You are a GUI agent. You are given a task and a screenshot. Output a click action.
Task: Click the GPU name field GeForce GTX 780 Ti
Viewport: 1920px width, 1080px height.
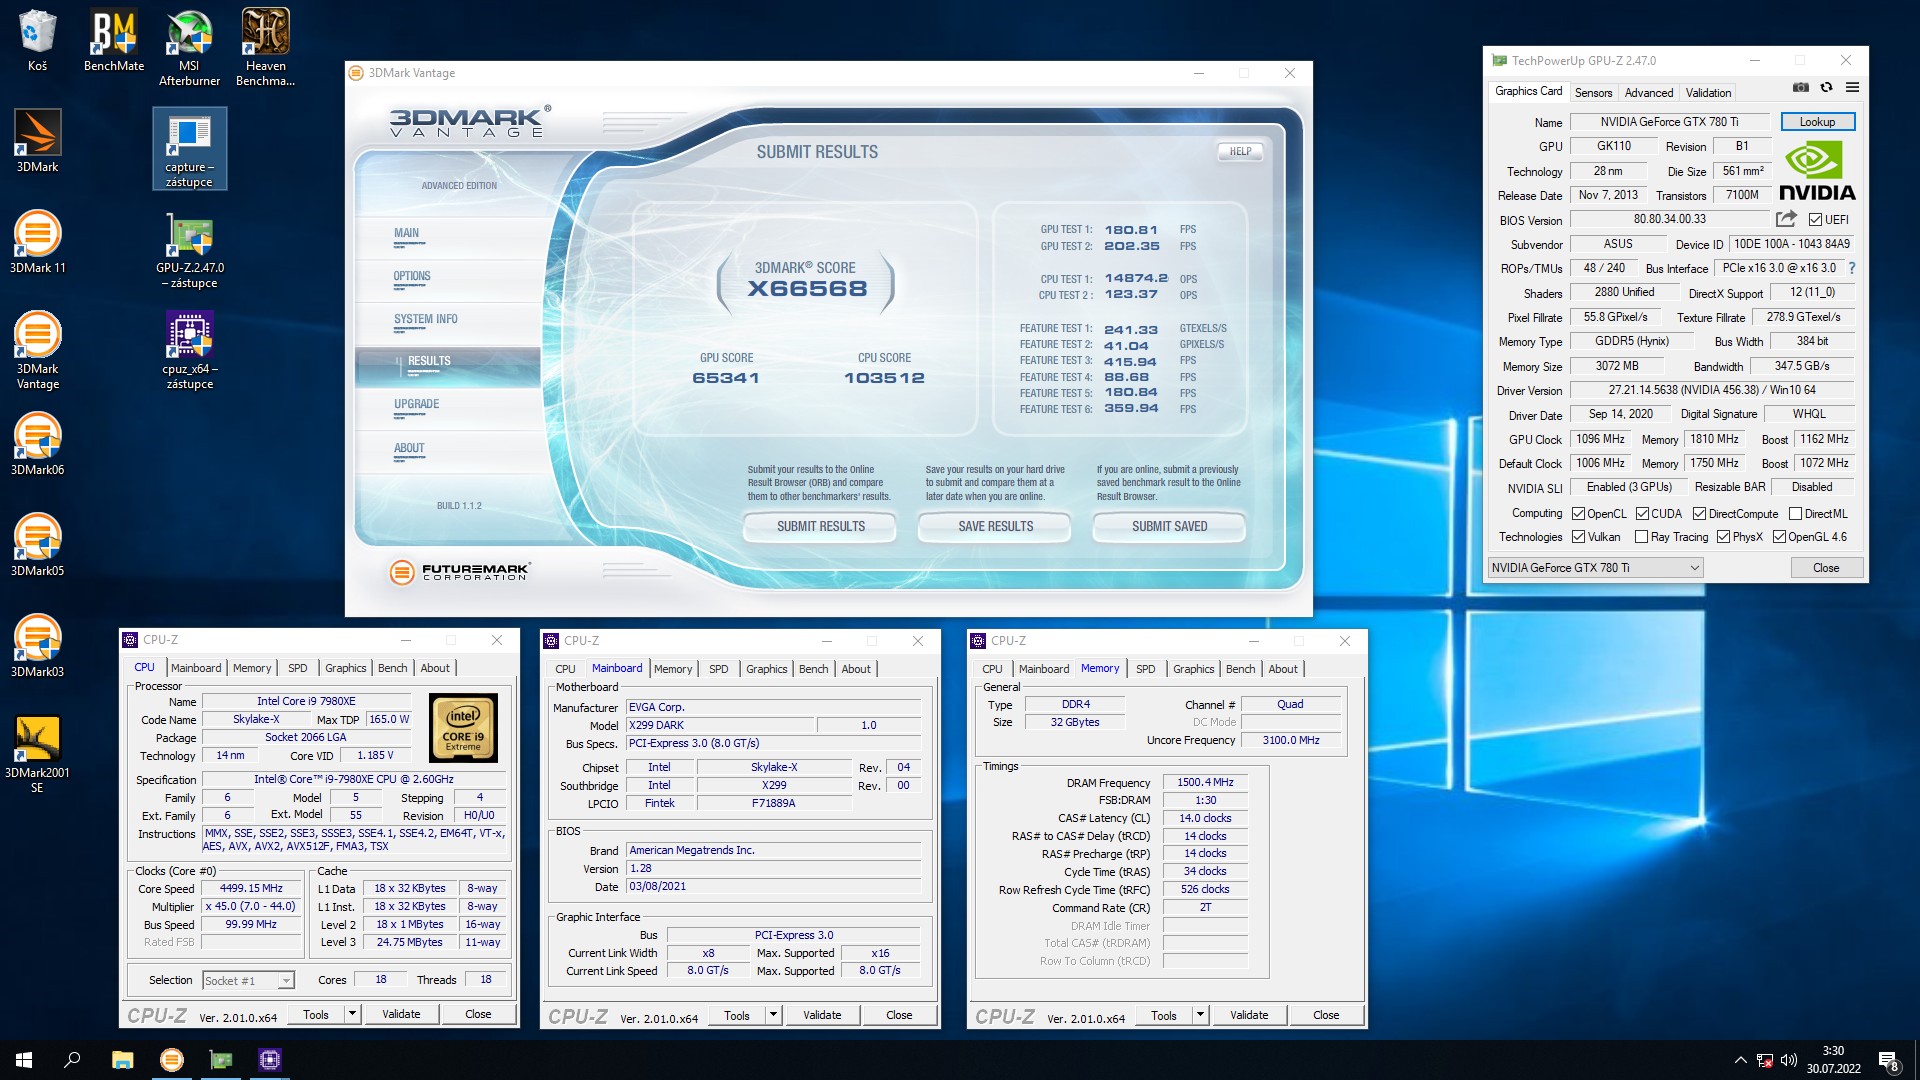[x=1669, y=122]
